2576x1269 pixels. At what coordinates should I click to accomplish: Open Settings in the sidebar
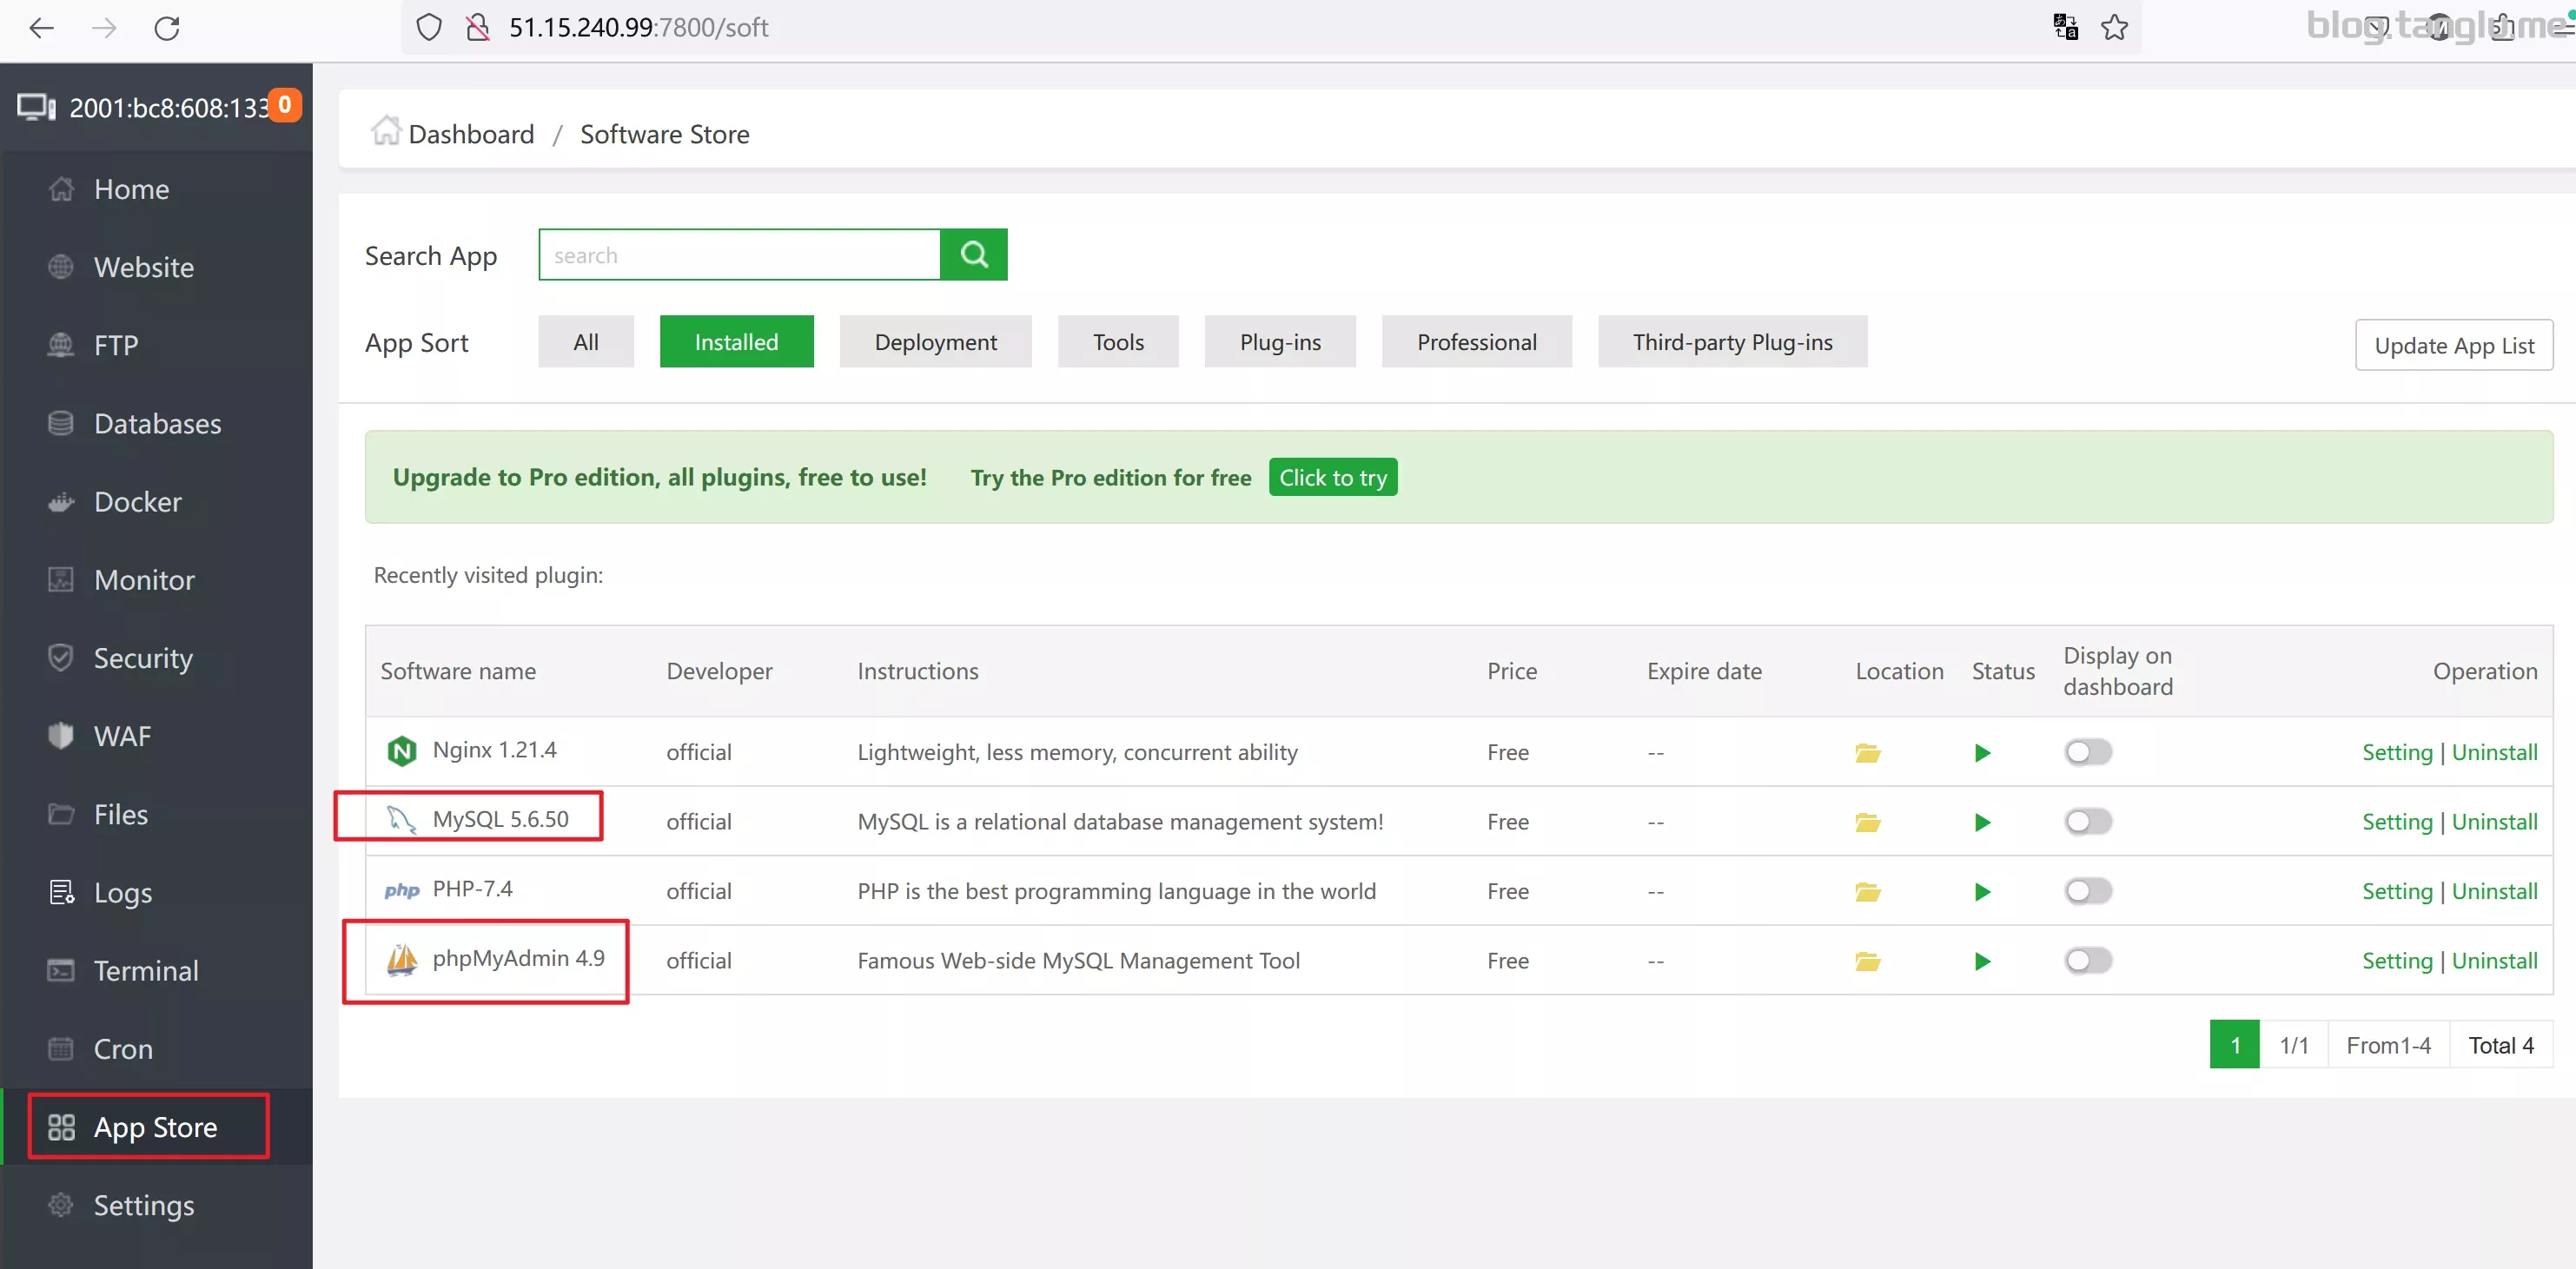tap(156, 1205)
